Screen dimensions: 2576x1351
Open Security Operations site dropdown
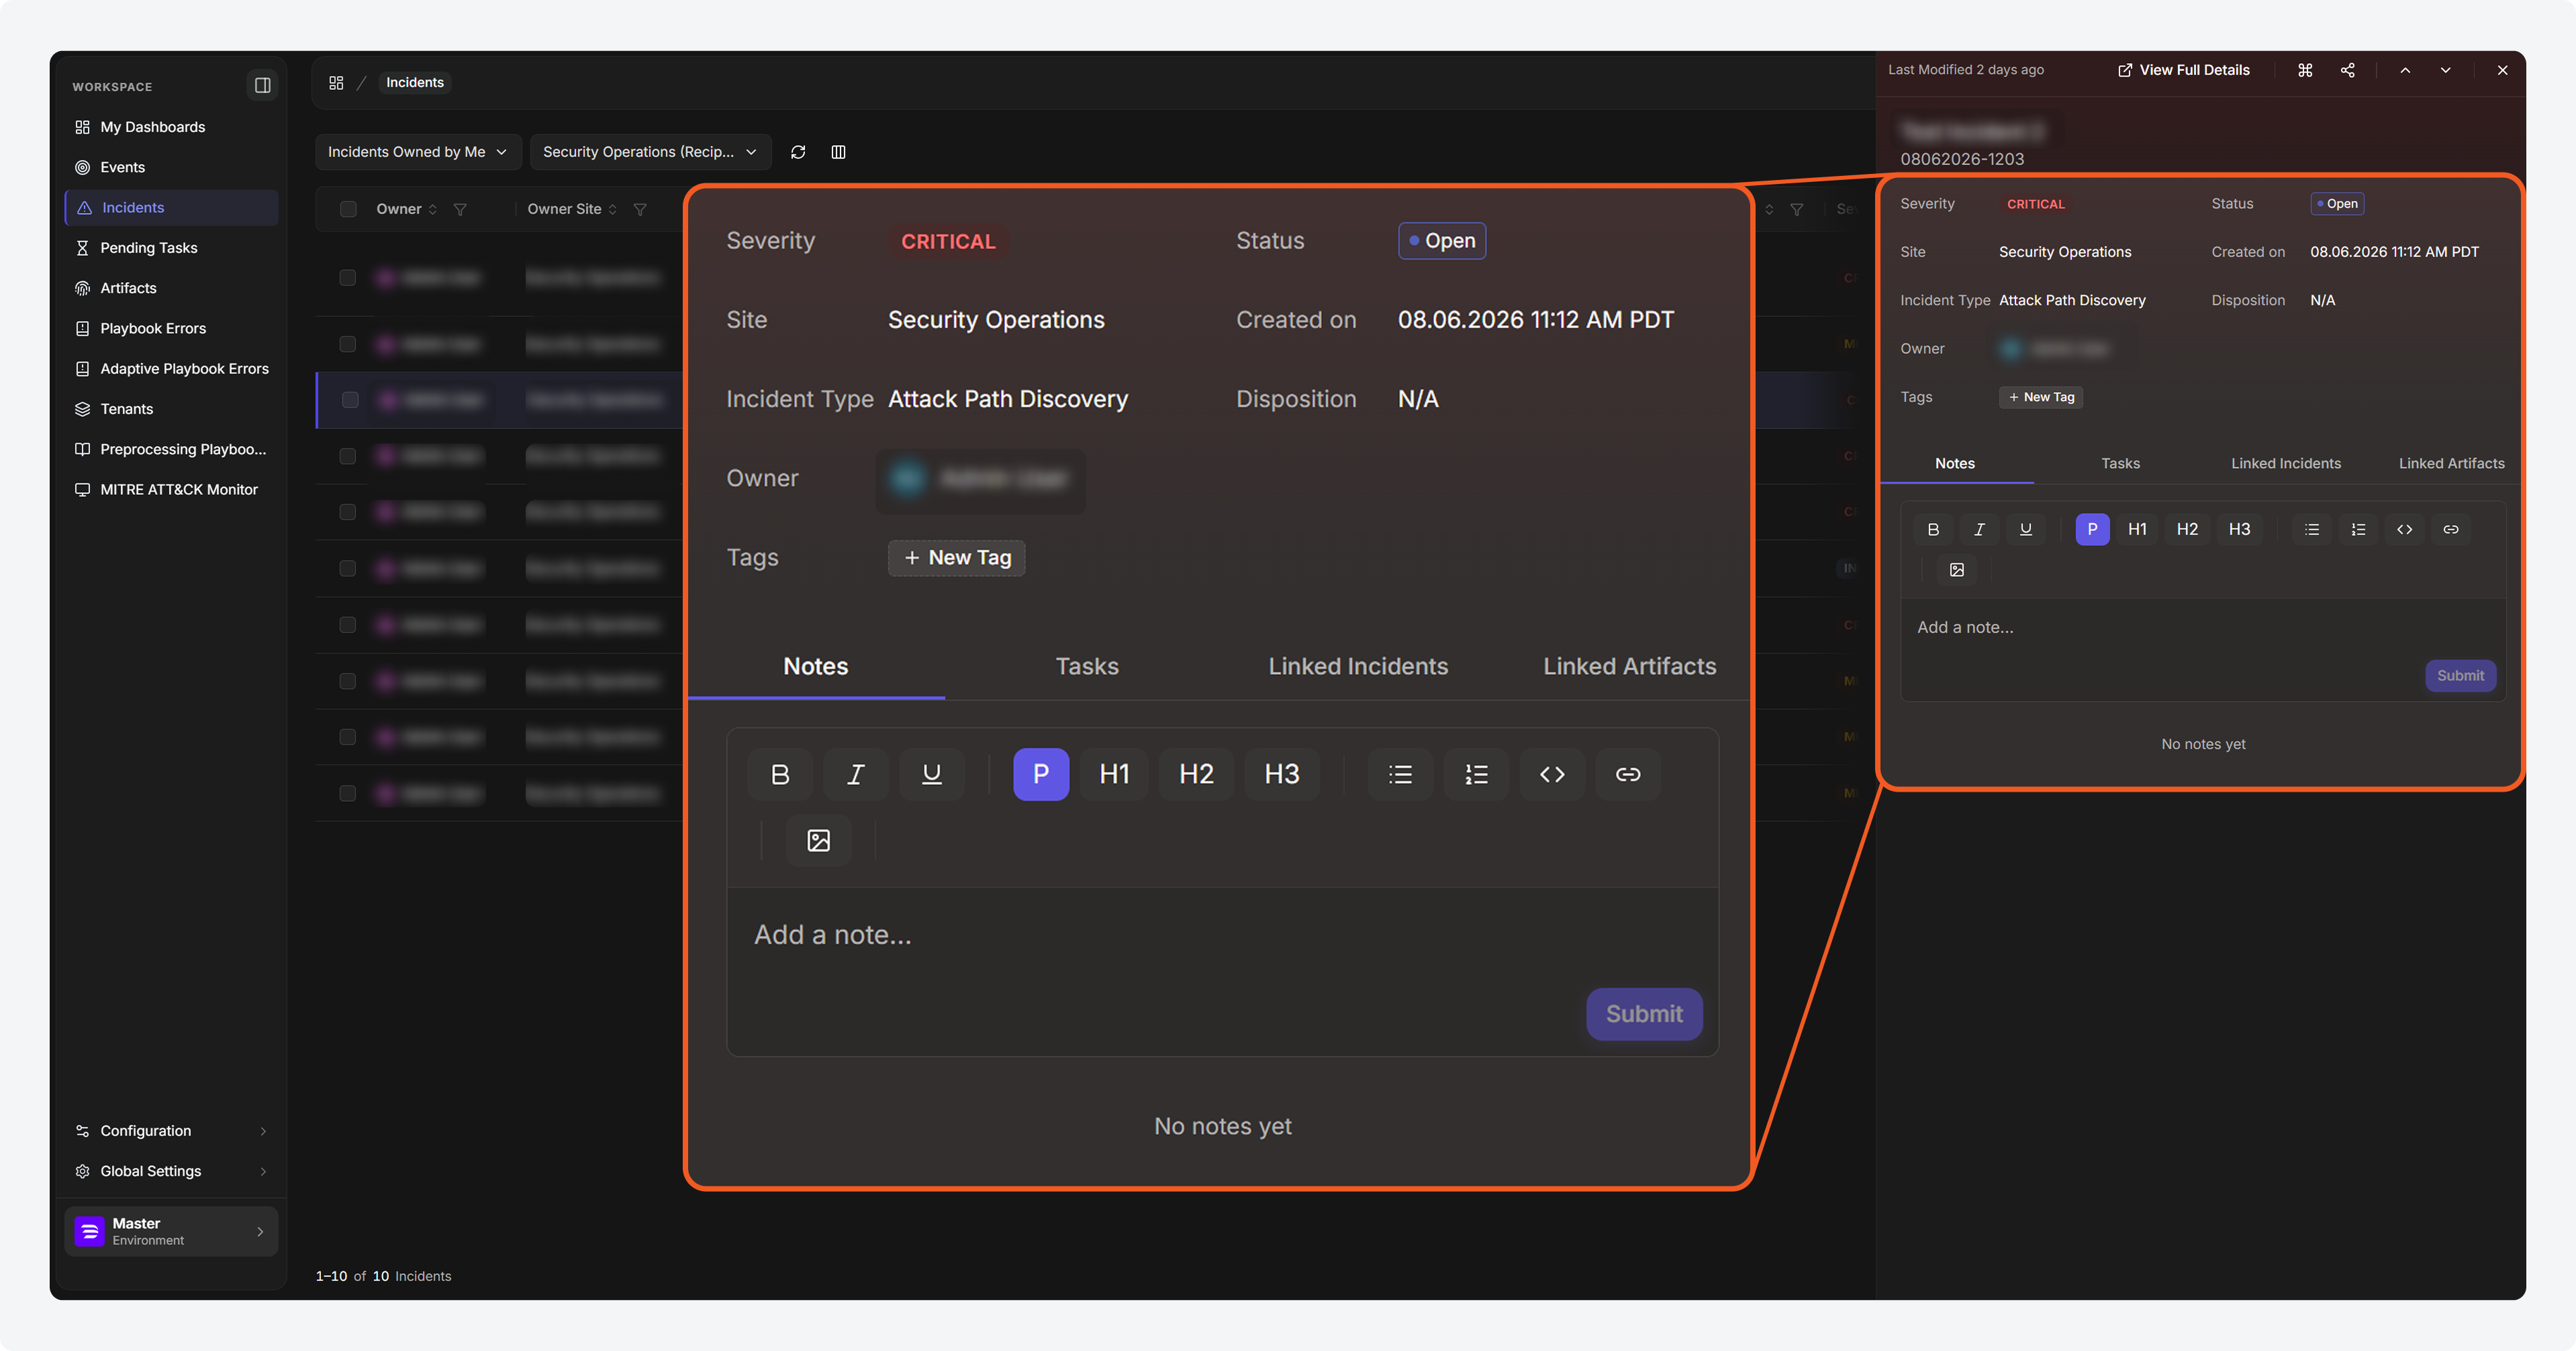pyautogui.click(x=650, y=152)
